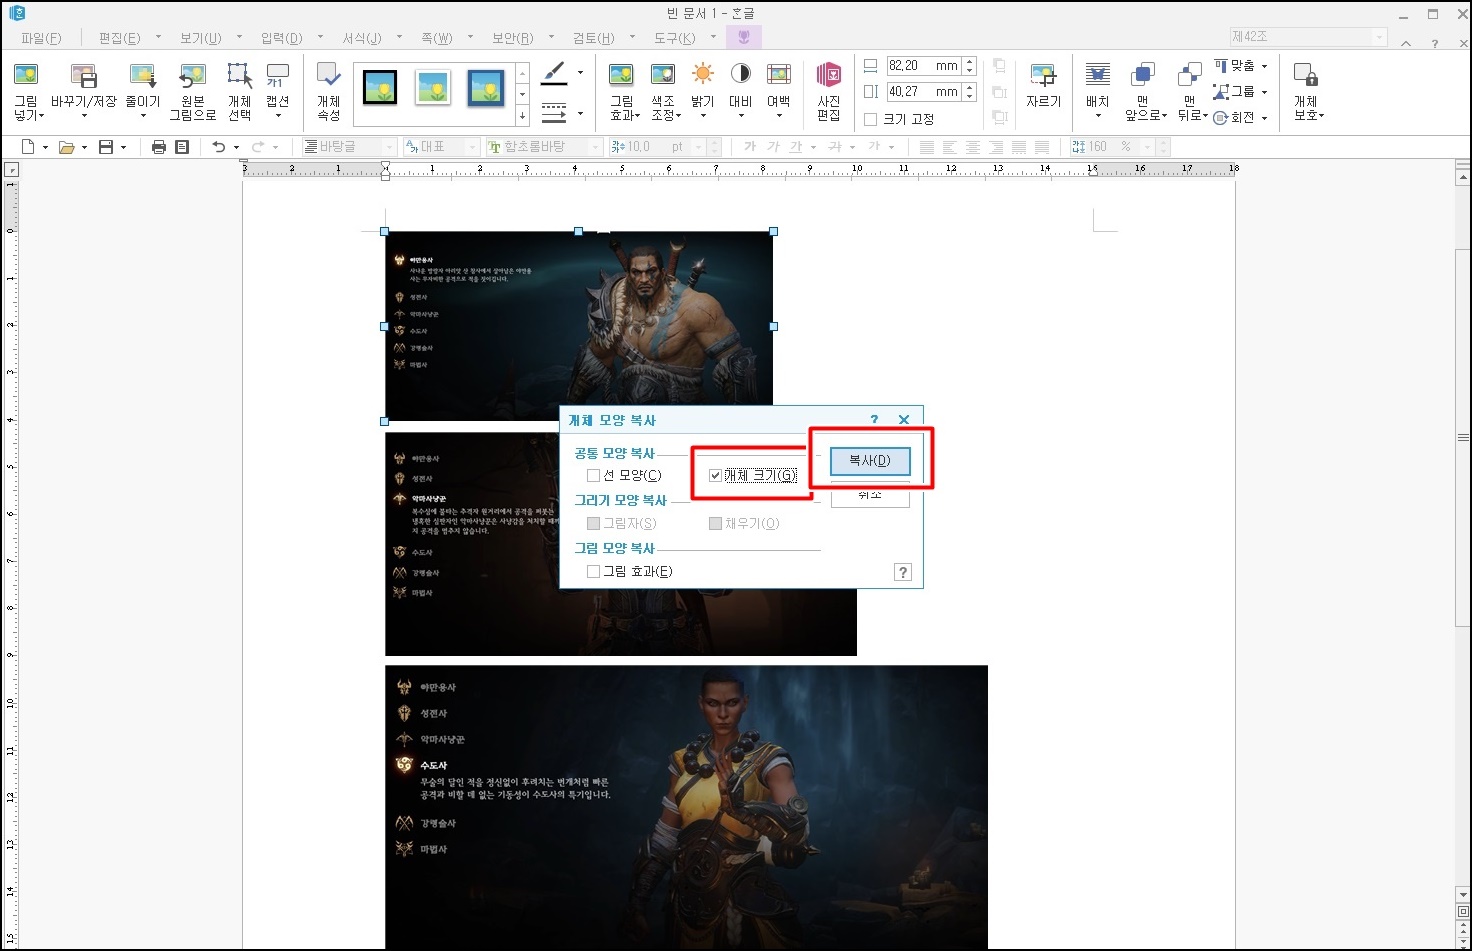
Task: Click the dialog title bar help icon
Action: (874, 420)
